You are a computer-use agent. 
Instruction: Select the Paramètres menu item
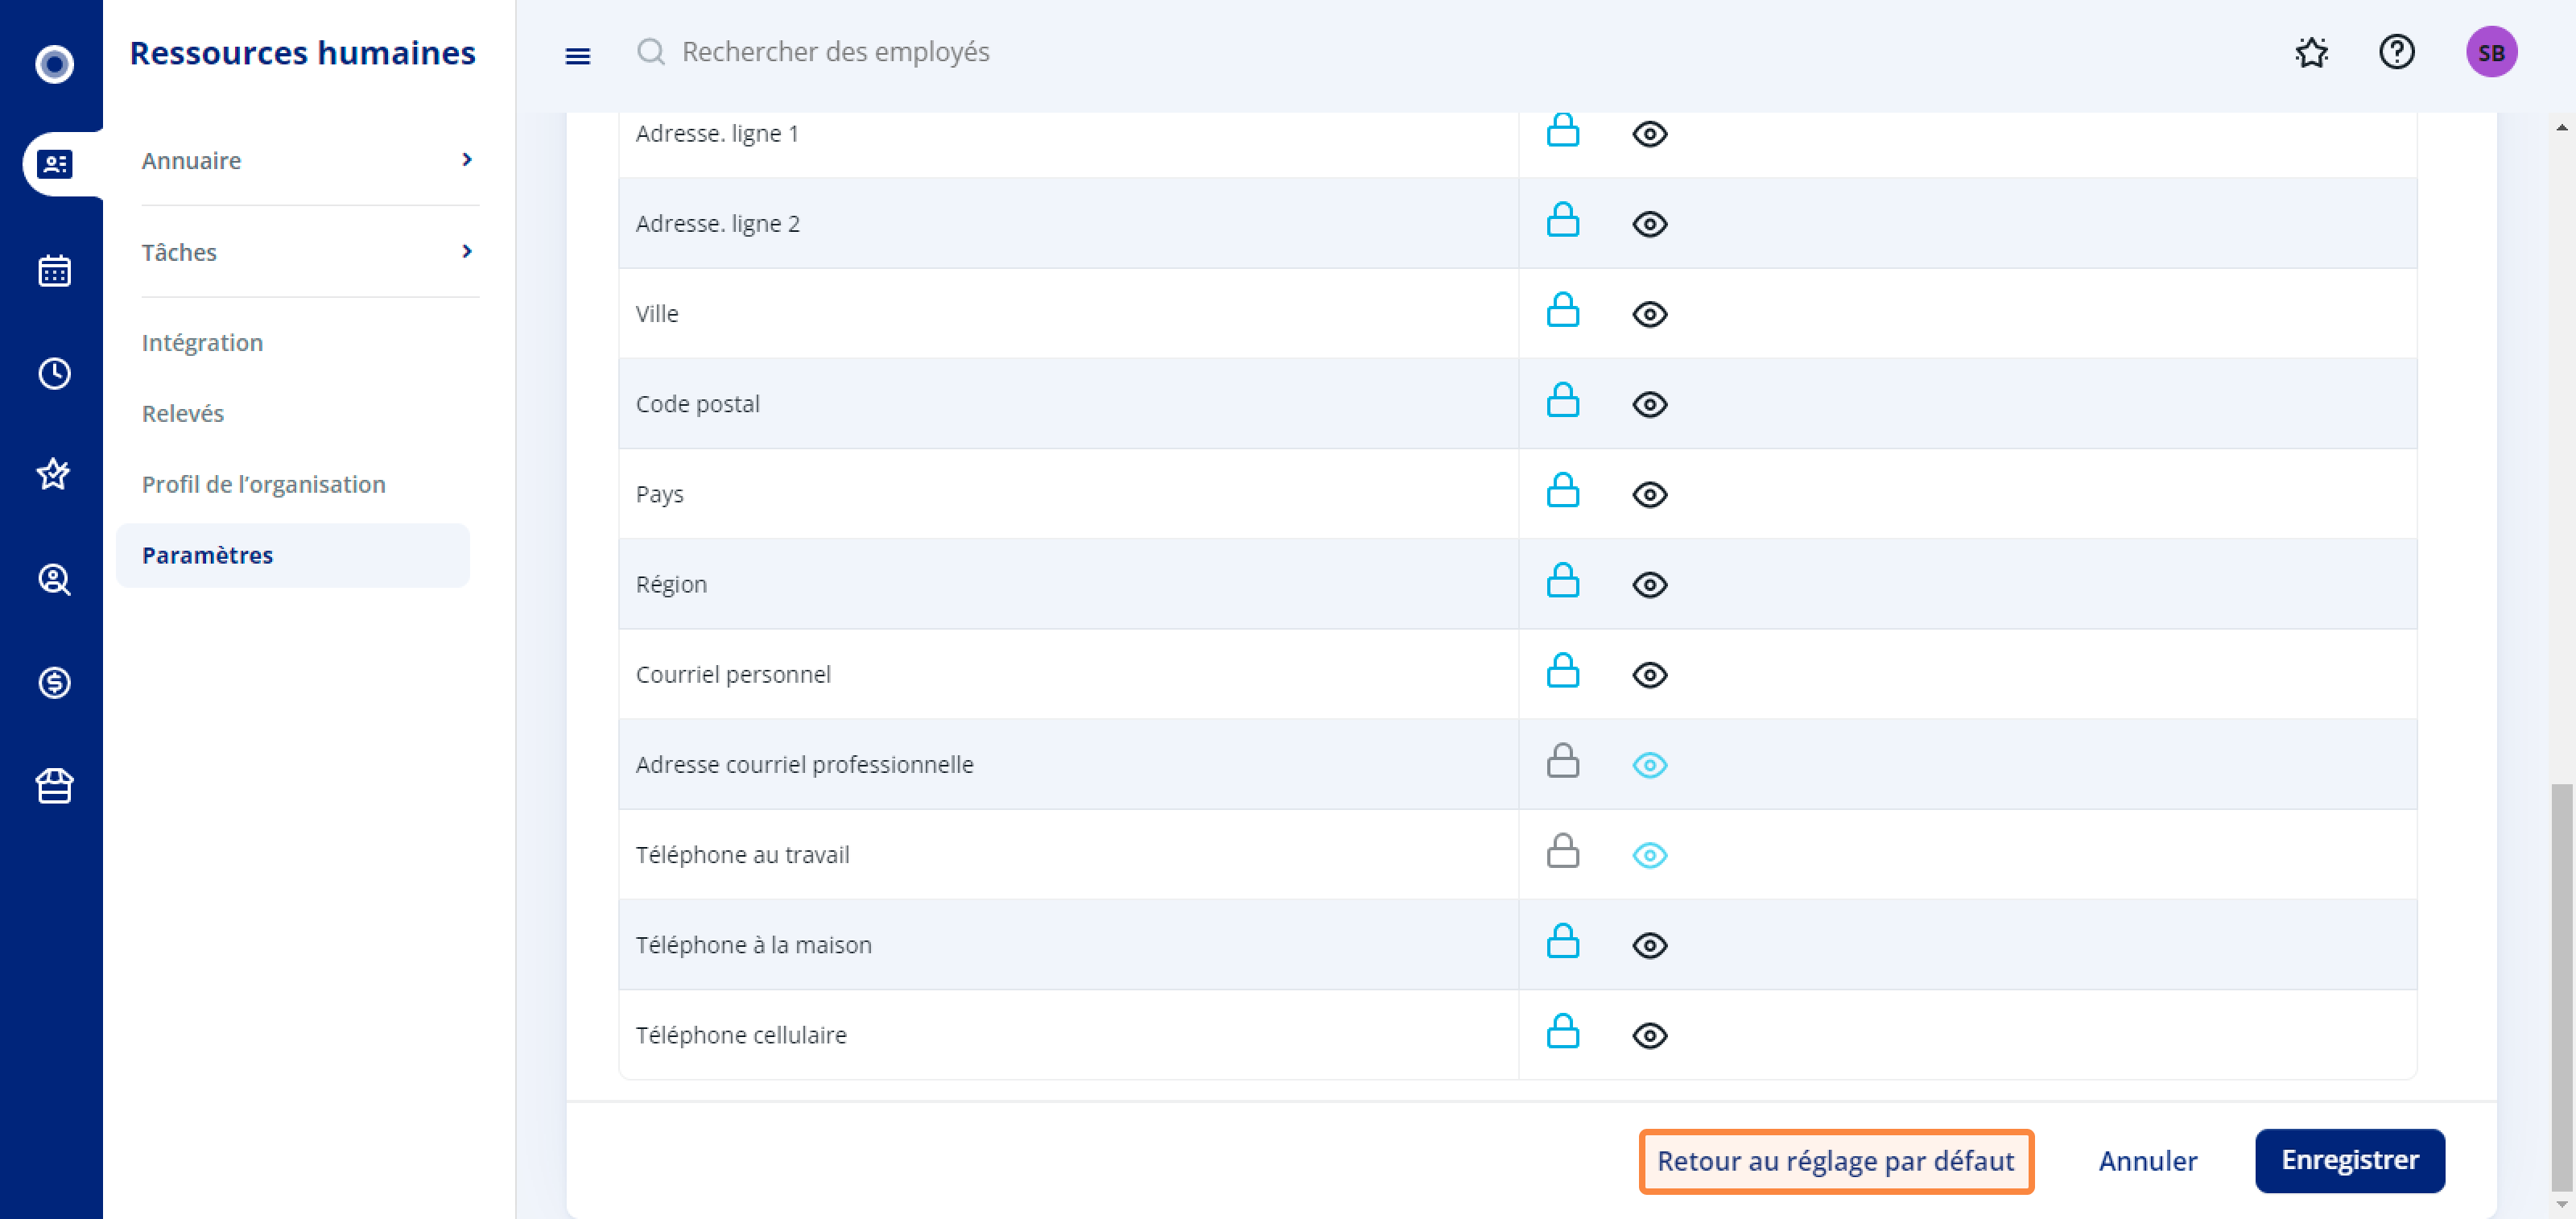tap(292, 555)
